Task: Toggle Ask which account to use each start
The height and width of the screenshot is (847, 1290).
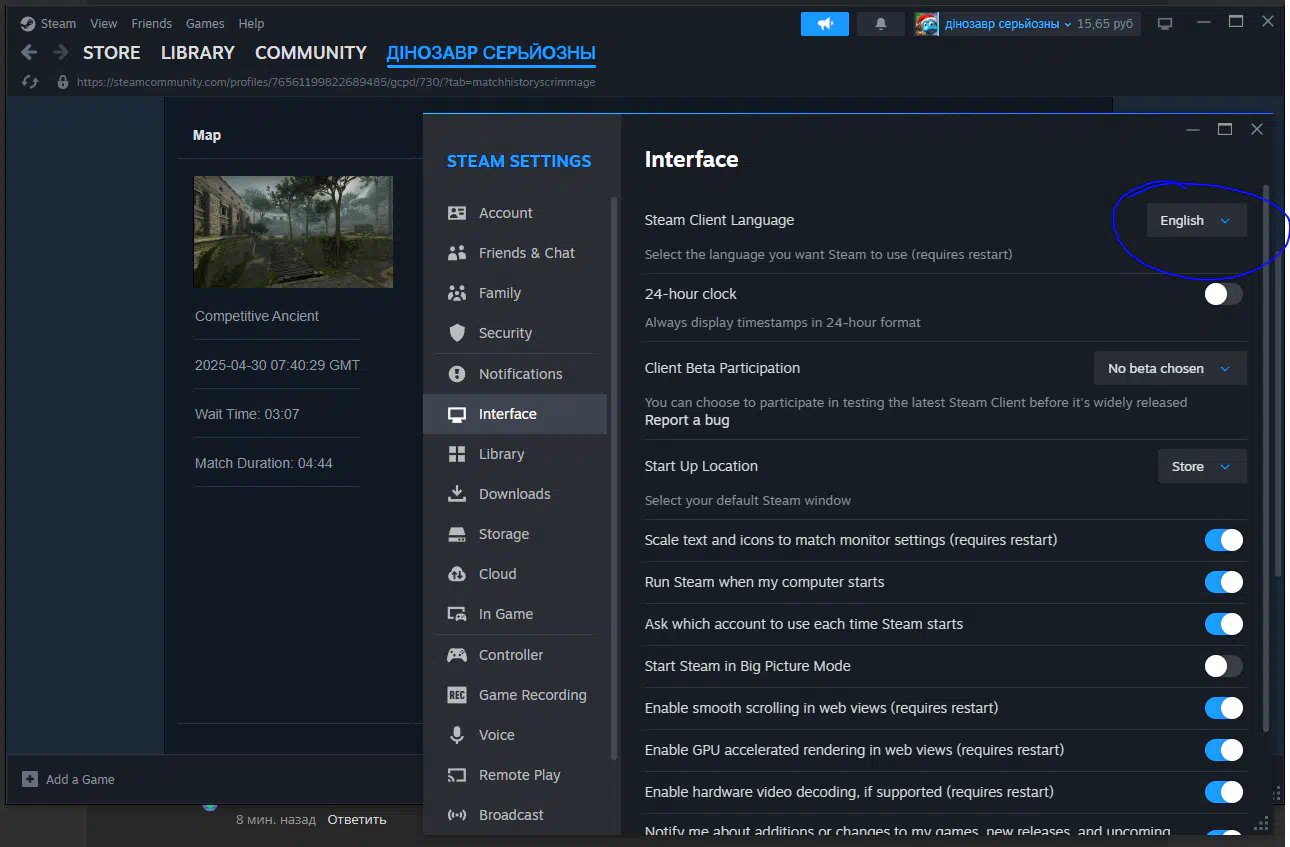Action: [x=1224, y=624]
